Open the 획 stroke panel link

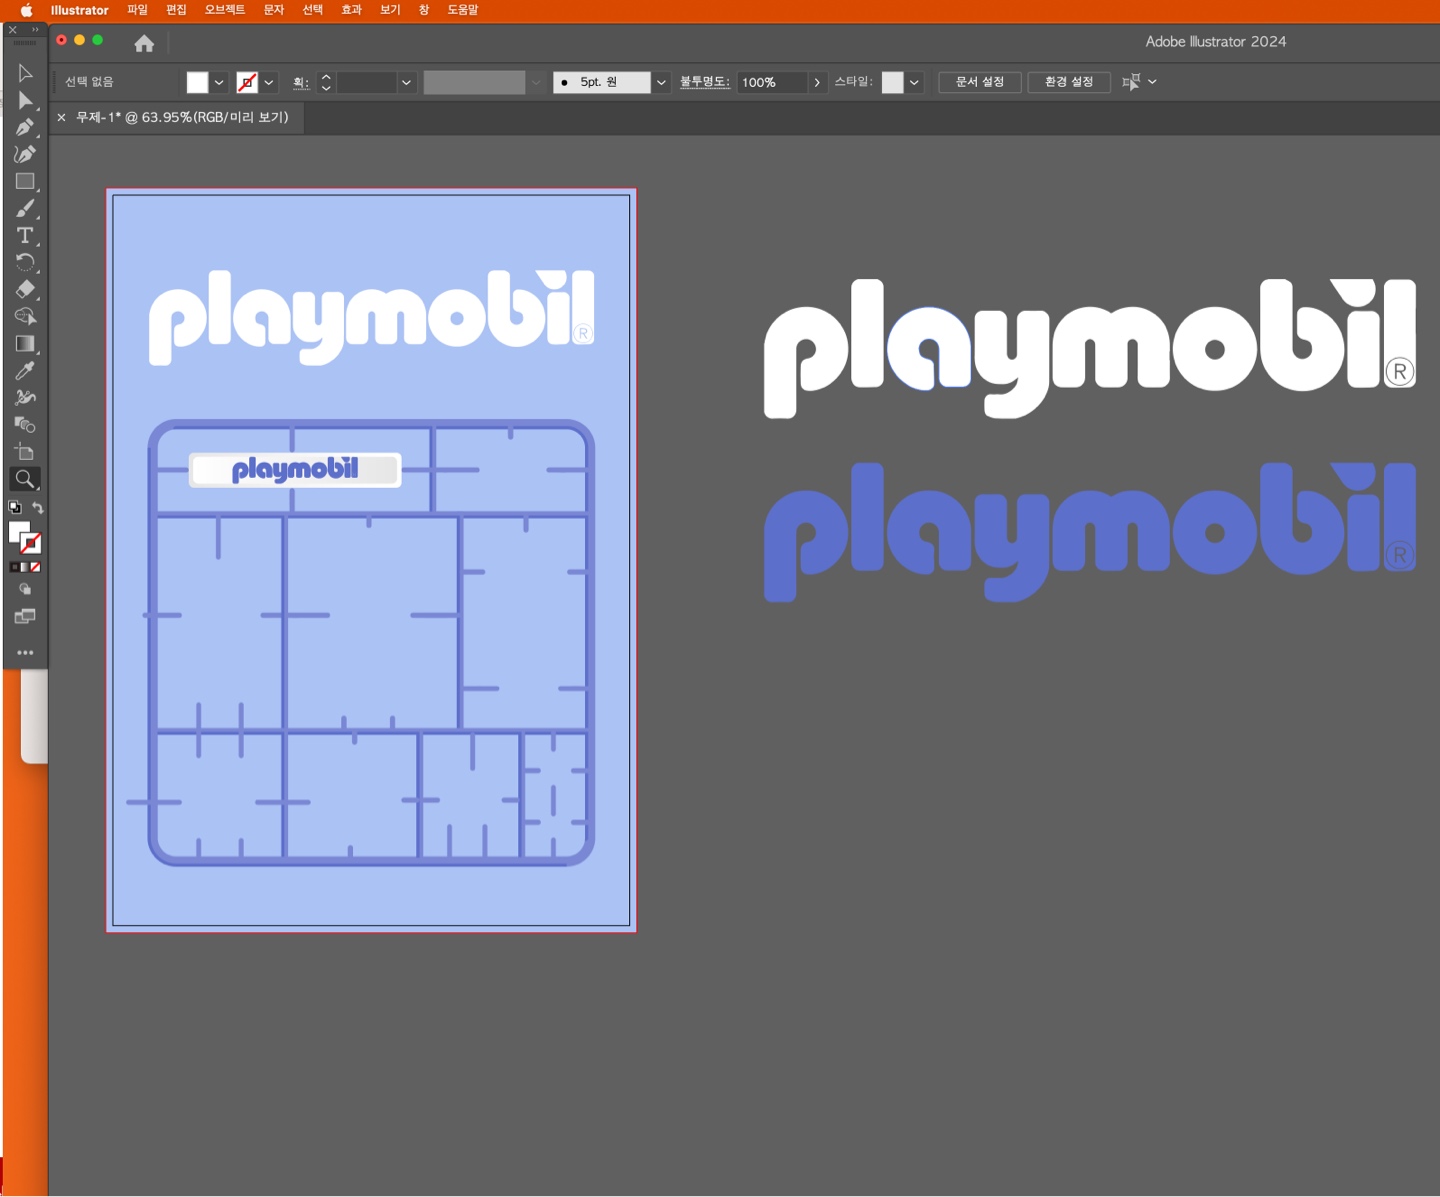301,82
